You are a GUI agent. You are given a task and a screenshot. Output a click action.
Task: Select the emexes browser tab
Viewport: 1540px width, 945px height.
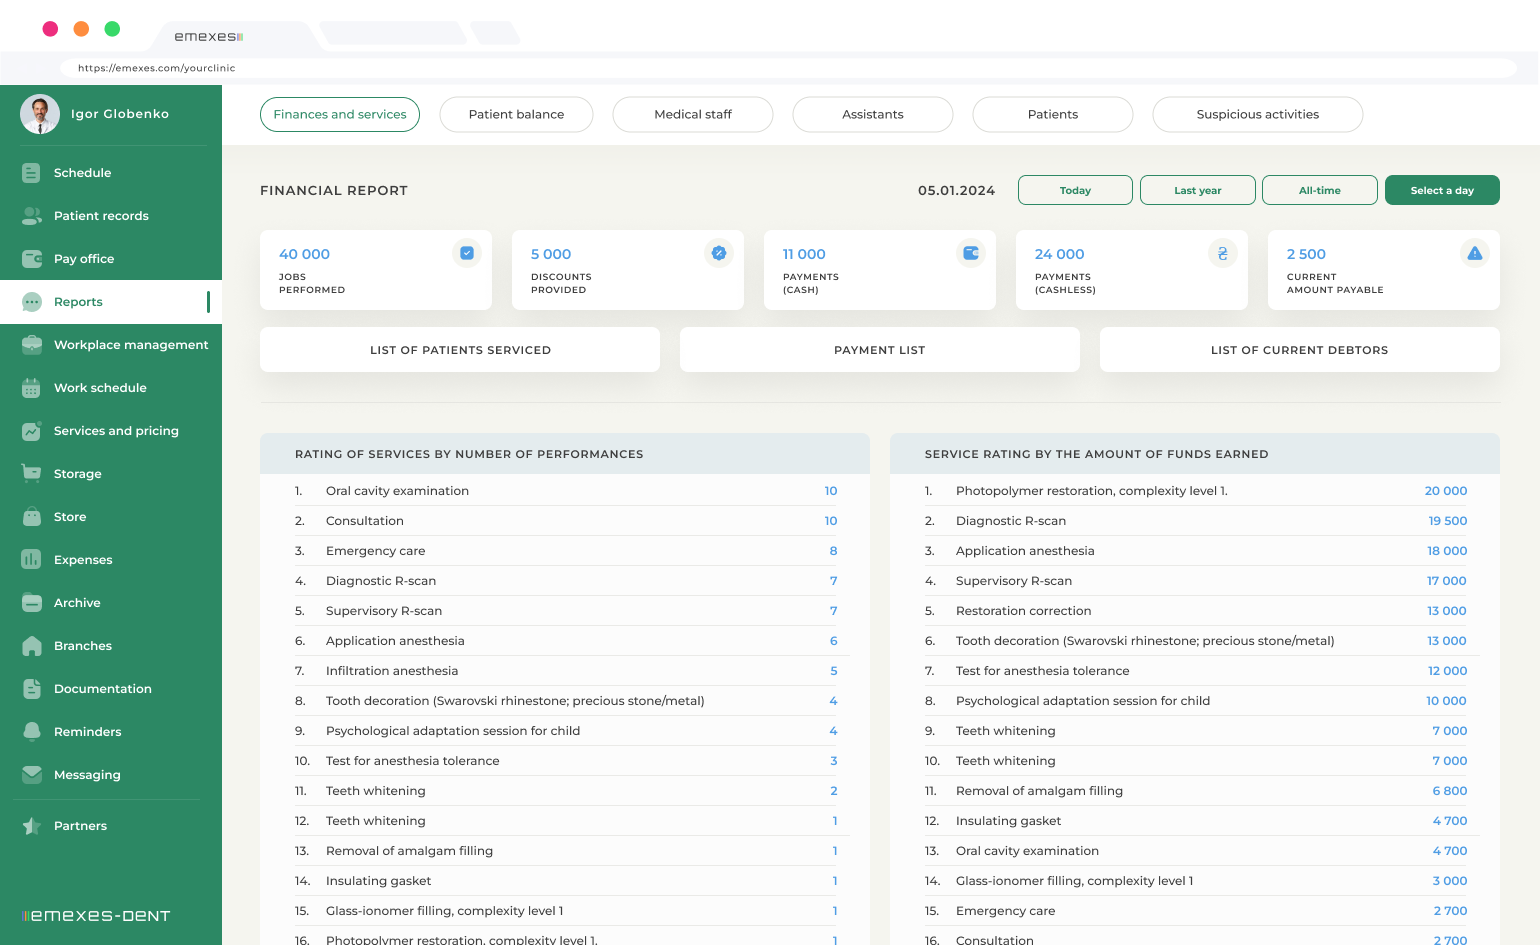(x=235, y=36)
